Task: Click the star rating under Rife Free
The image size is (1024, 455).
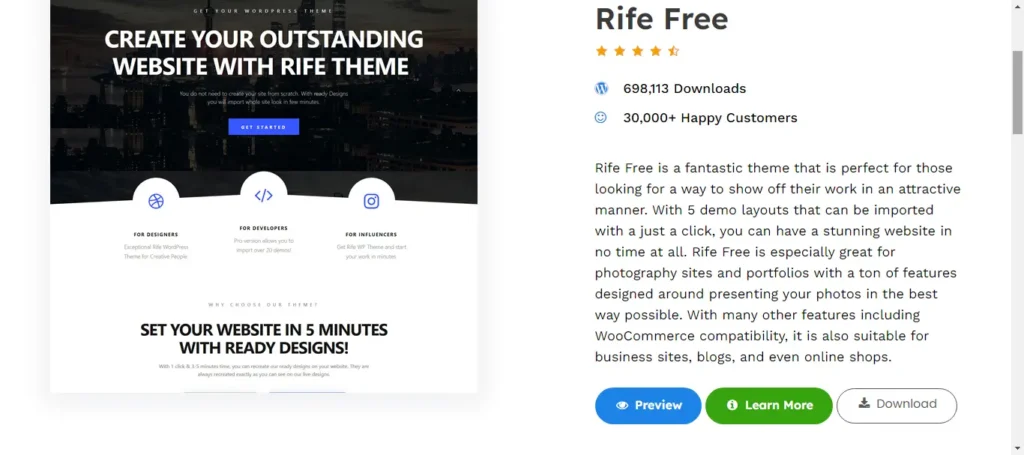Action: tap(637, 51)
